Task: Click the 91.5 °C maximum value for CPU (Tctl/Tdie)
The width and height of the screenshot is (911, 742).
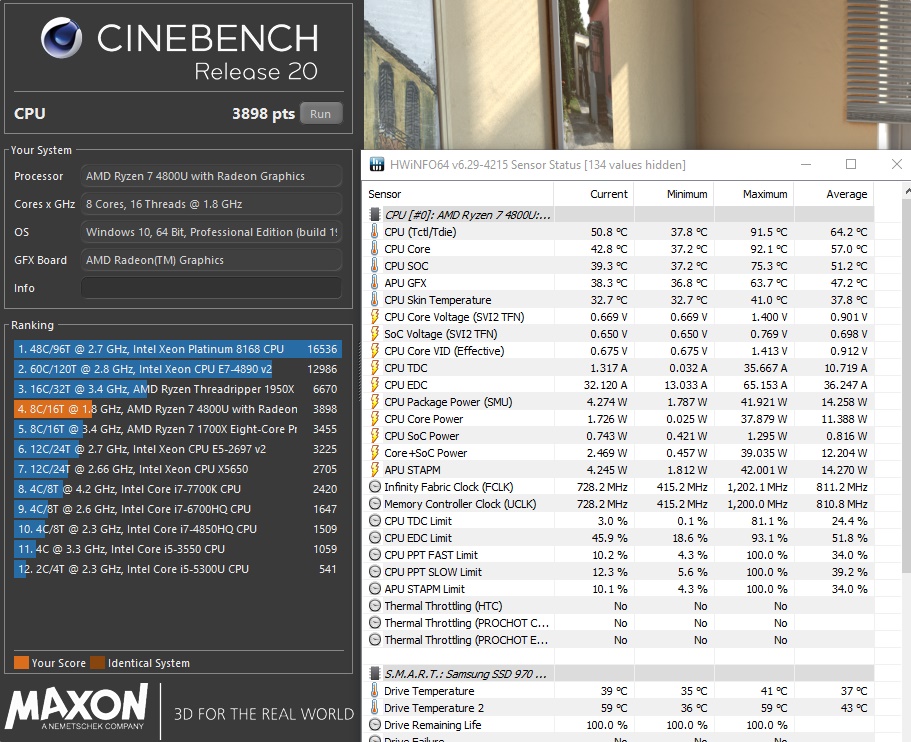Action: (x=768, y=232)
